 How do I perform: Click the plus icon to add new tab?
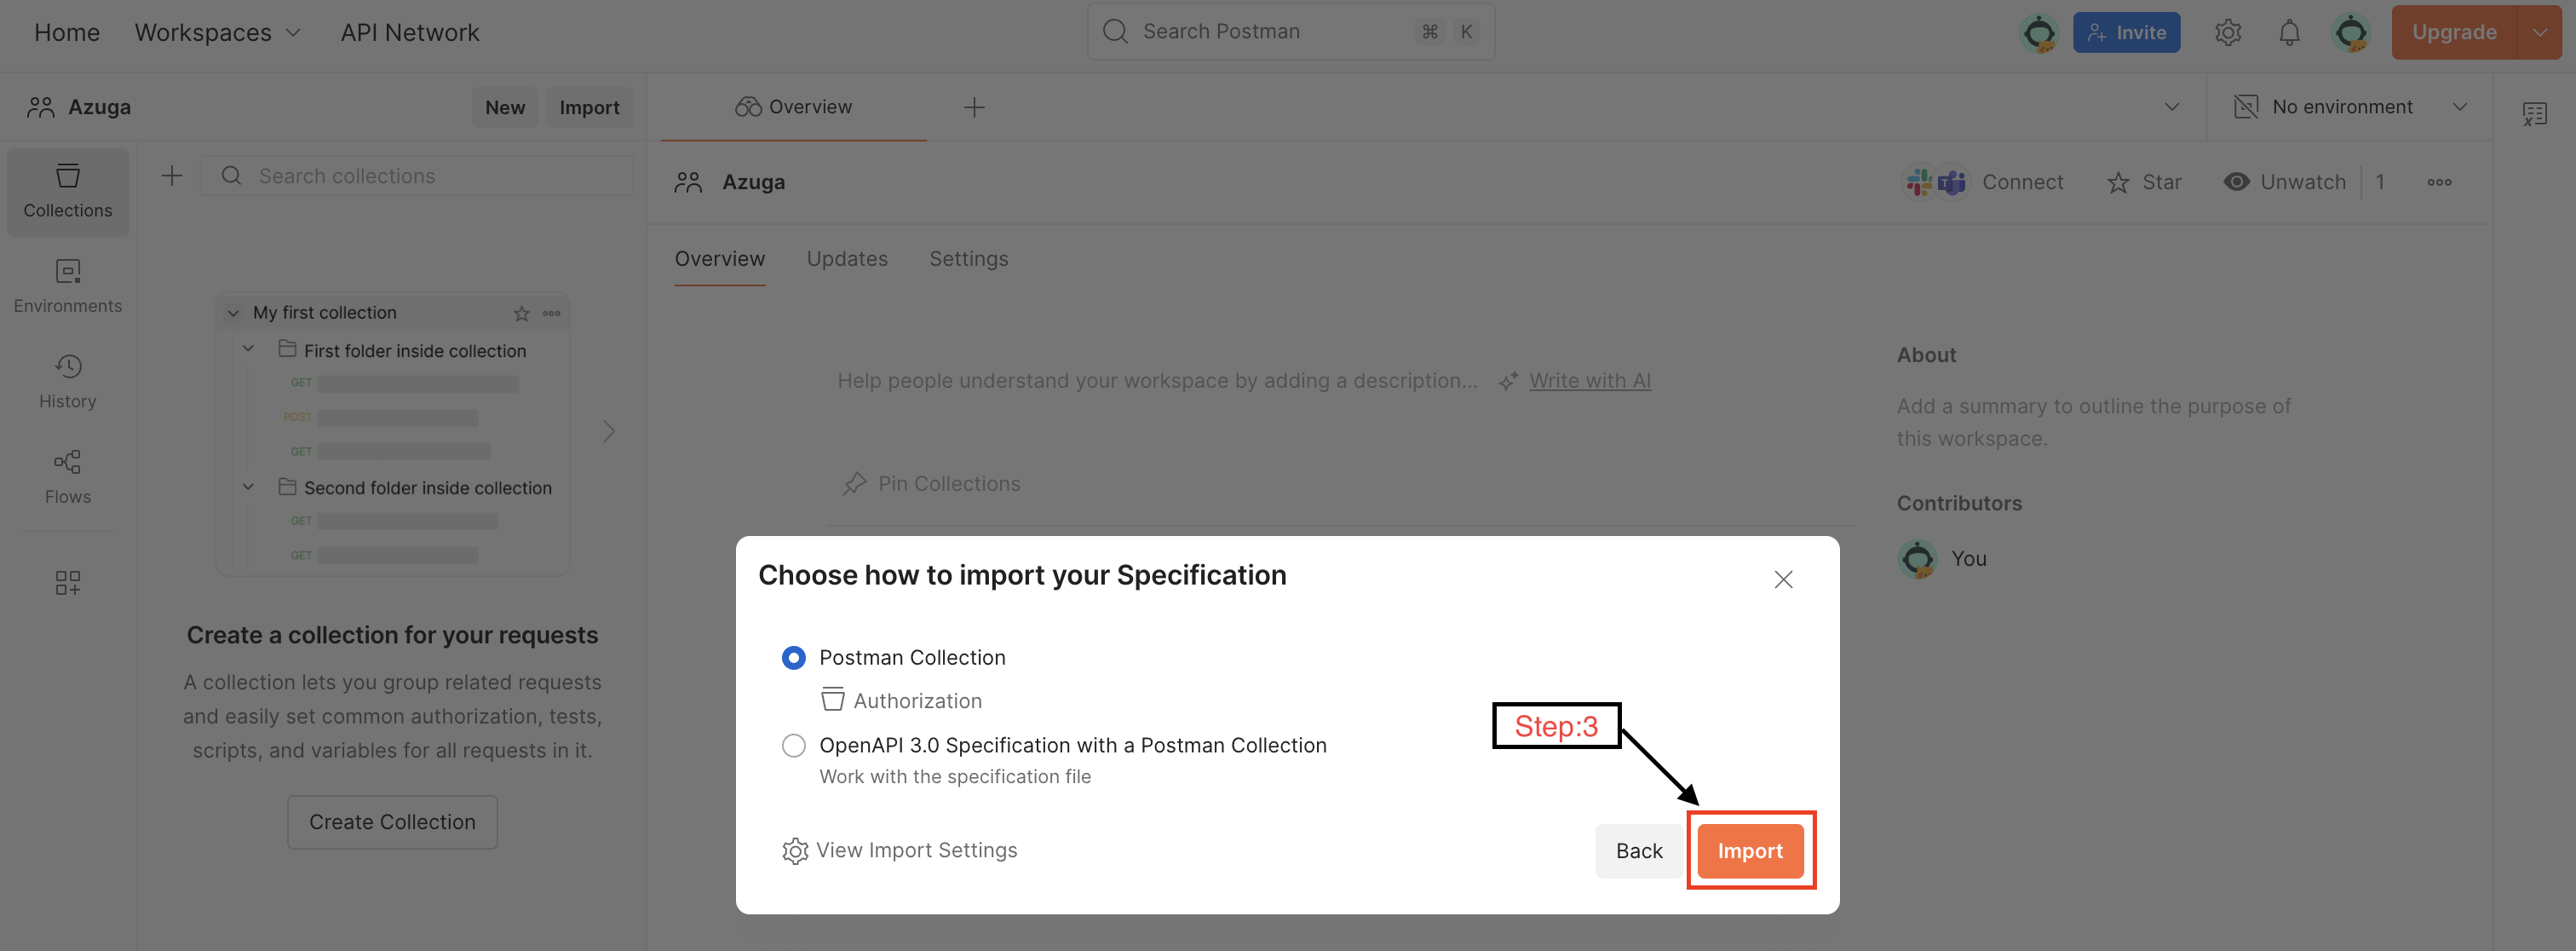tap(974, 107)
